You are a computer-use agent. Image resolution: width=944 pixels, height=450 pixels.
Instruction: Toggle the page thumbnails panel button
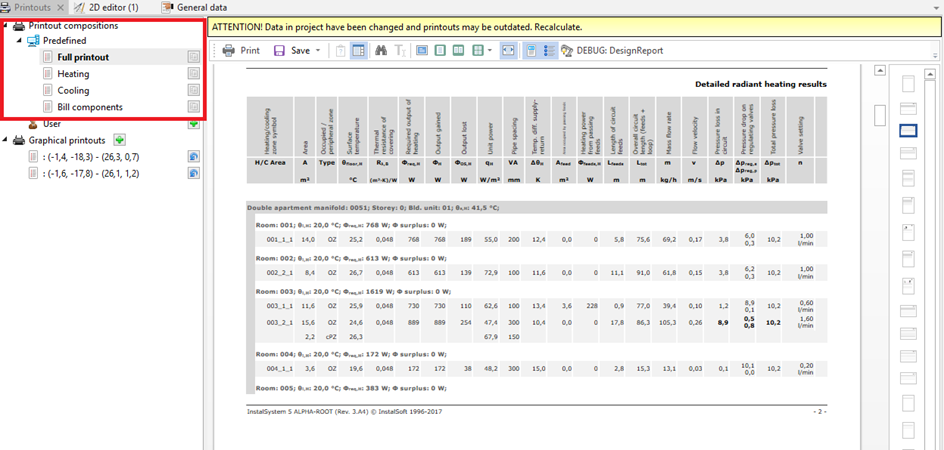pos(530,50)
